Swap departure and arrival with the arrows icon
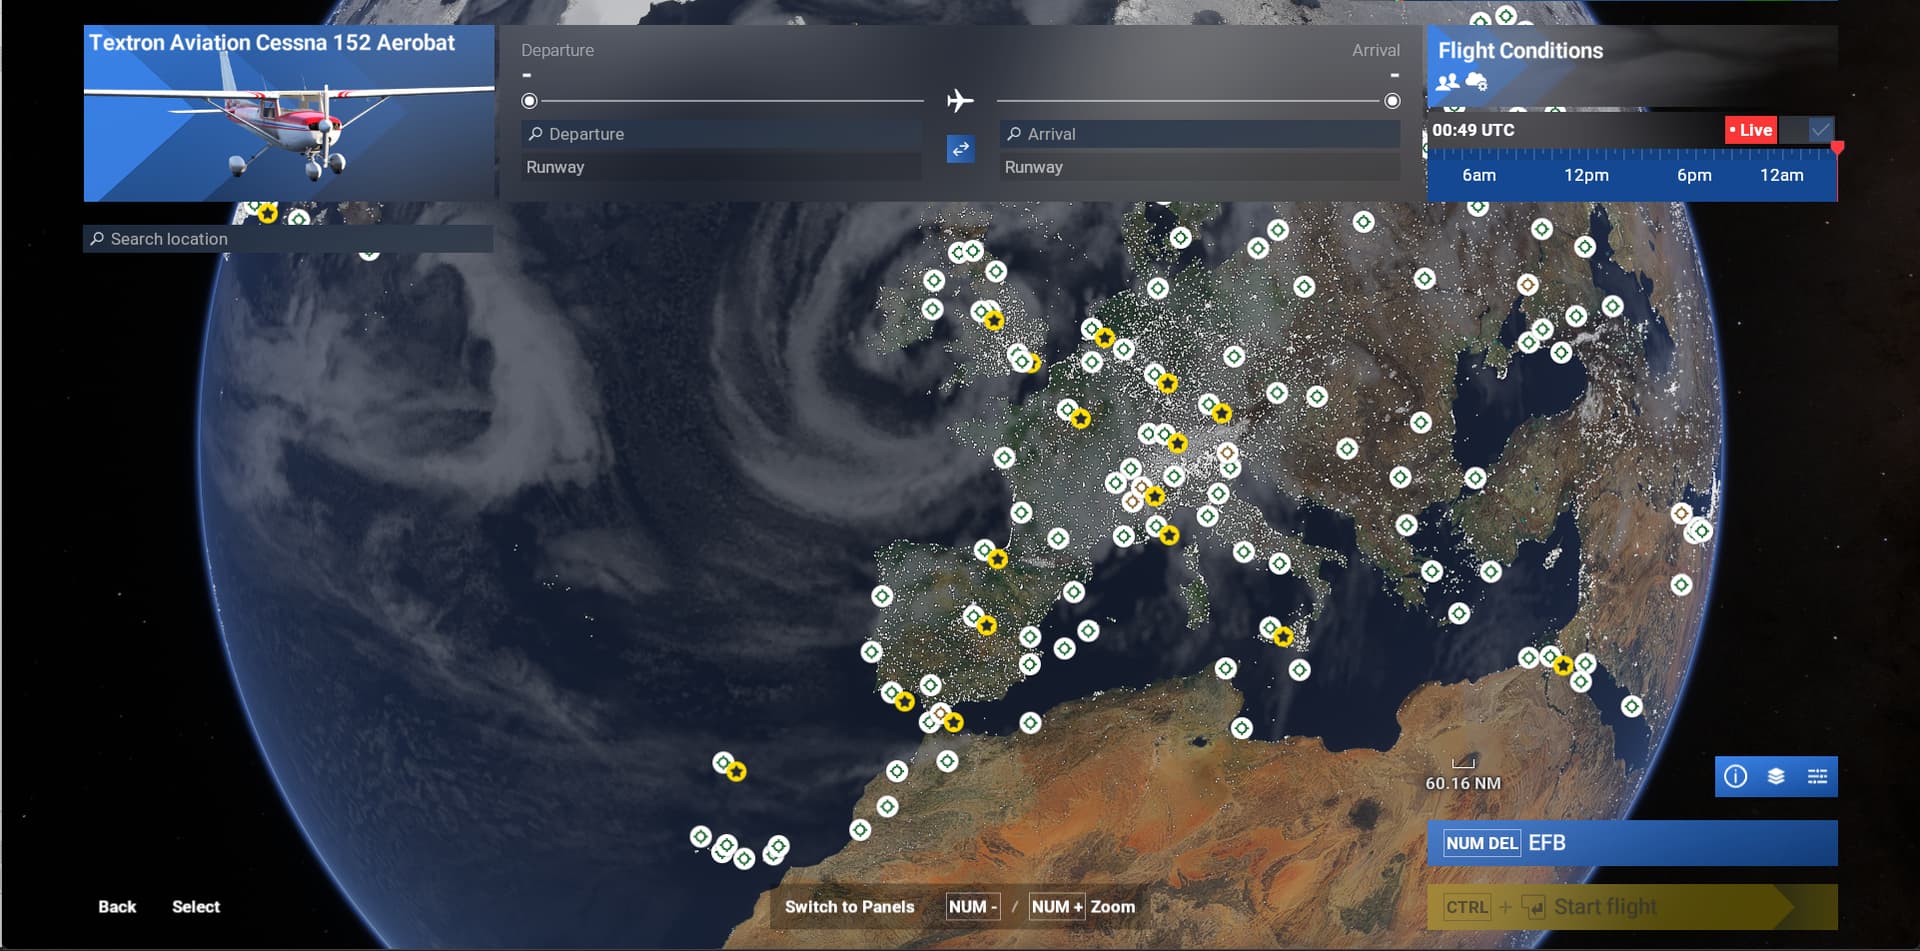Screen dimensions: 1920x951 (x=960, y=149)
